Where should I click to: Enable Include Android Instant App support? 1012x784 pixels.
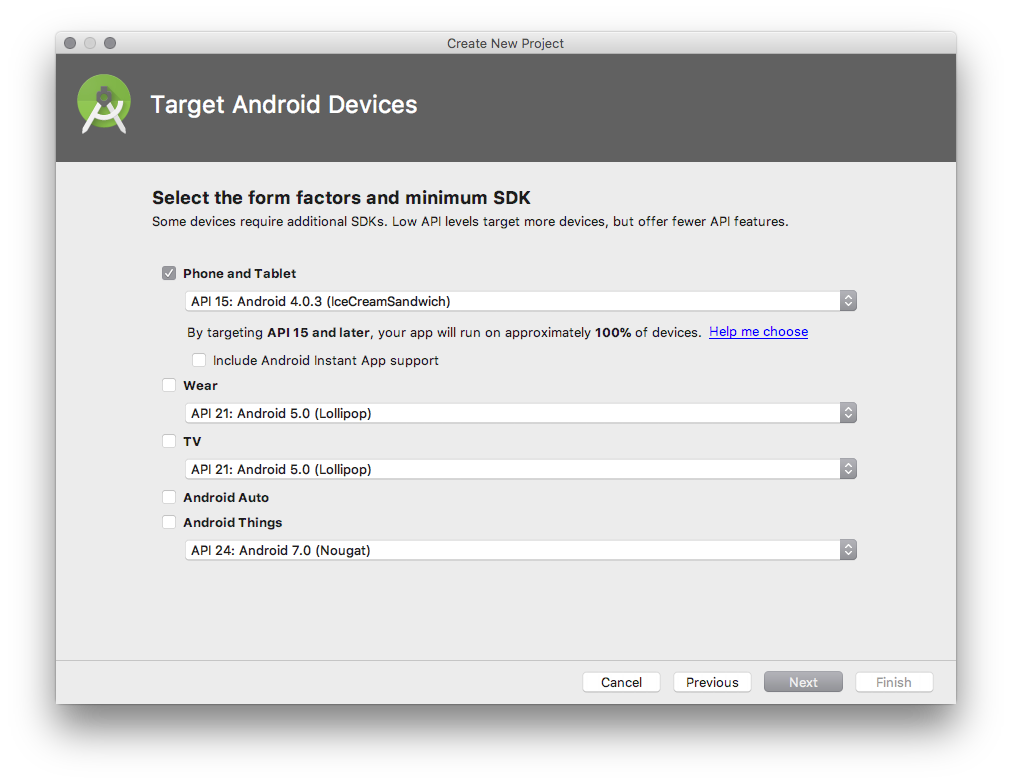(x=199, y=360)
